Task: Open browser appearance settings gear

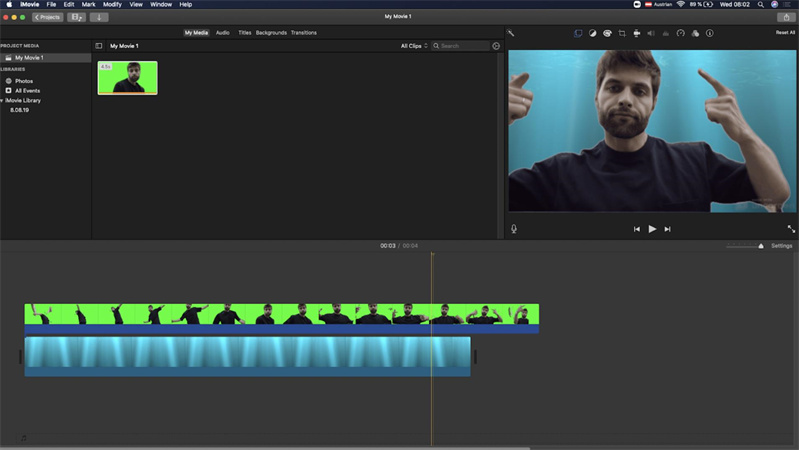Action: coord(496,46)
